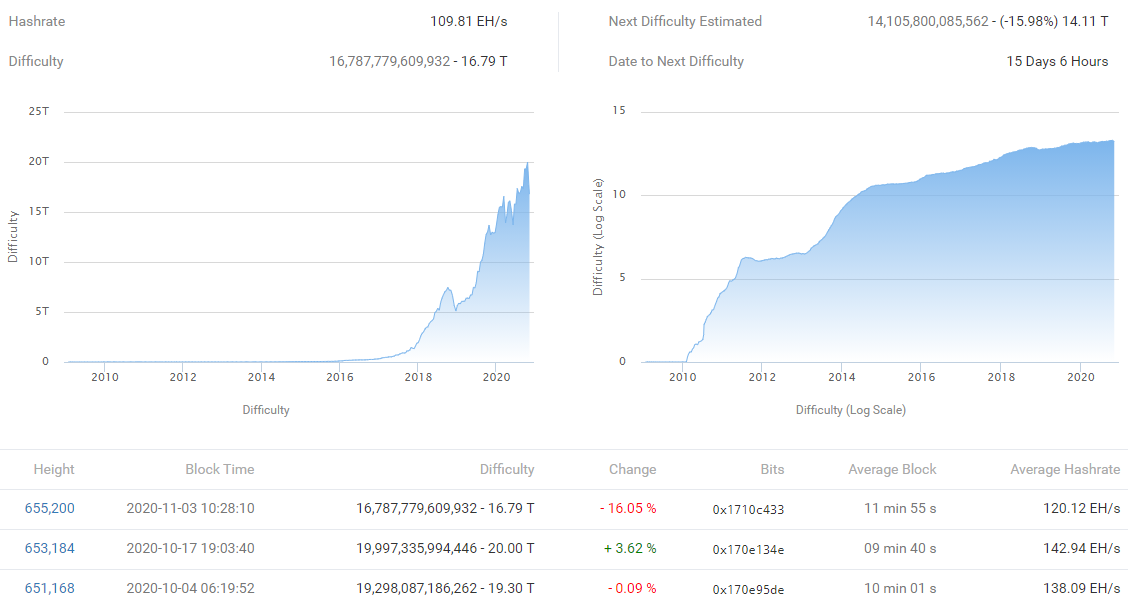Click the 15 Days 6 Hours value
The image size is (1128, 605).
click(1057, 61)
